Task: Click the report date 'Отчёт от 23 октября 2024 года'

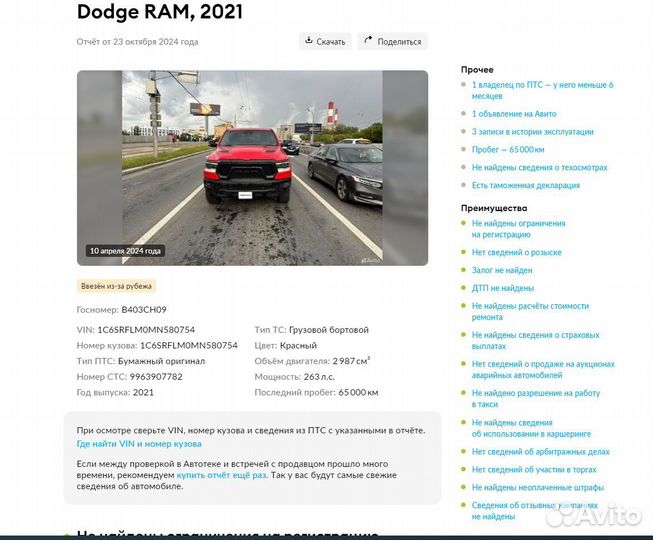Action: [137, 42]
